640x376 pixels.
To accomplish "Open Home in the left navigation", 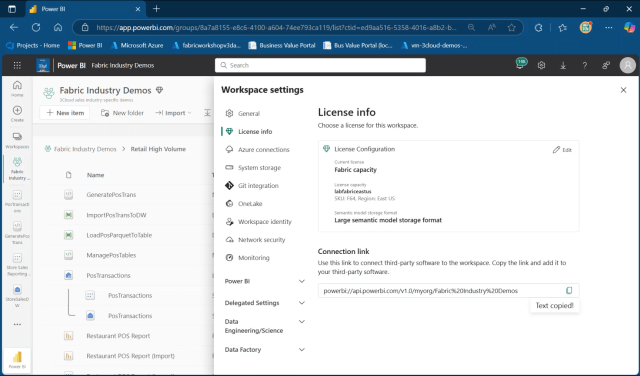I will (17, 89).
